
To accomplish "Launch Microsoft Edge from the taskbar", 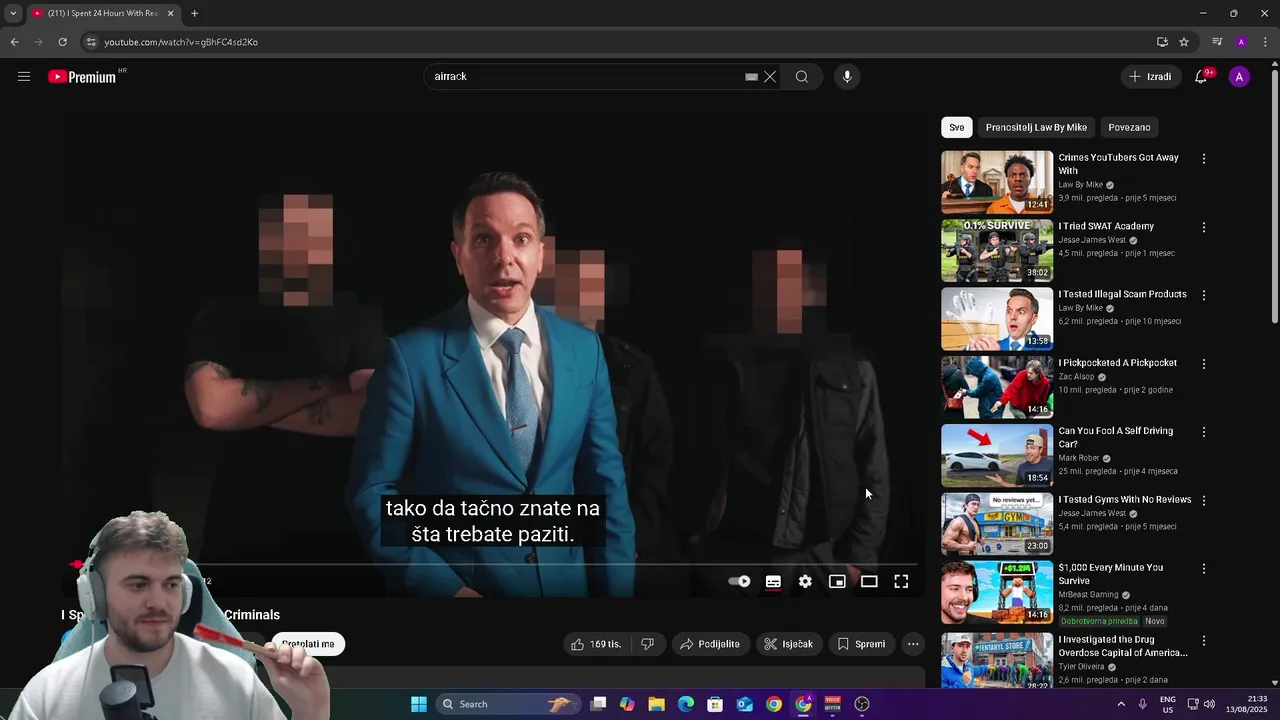I will 686,704.
